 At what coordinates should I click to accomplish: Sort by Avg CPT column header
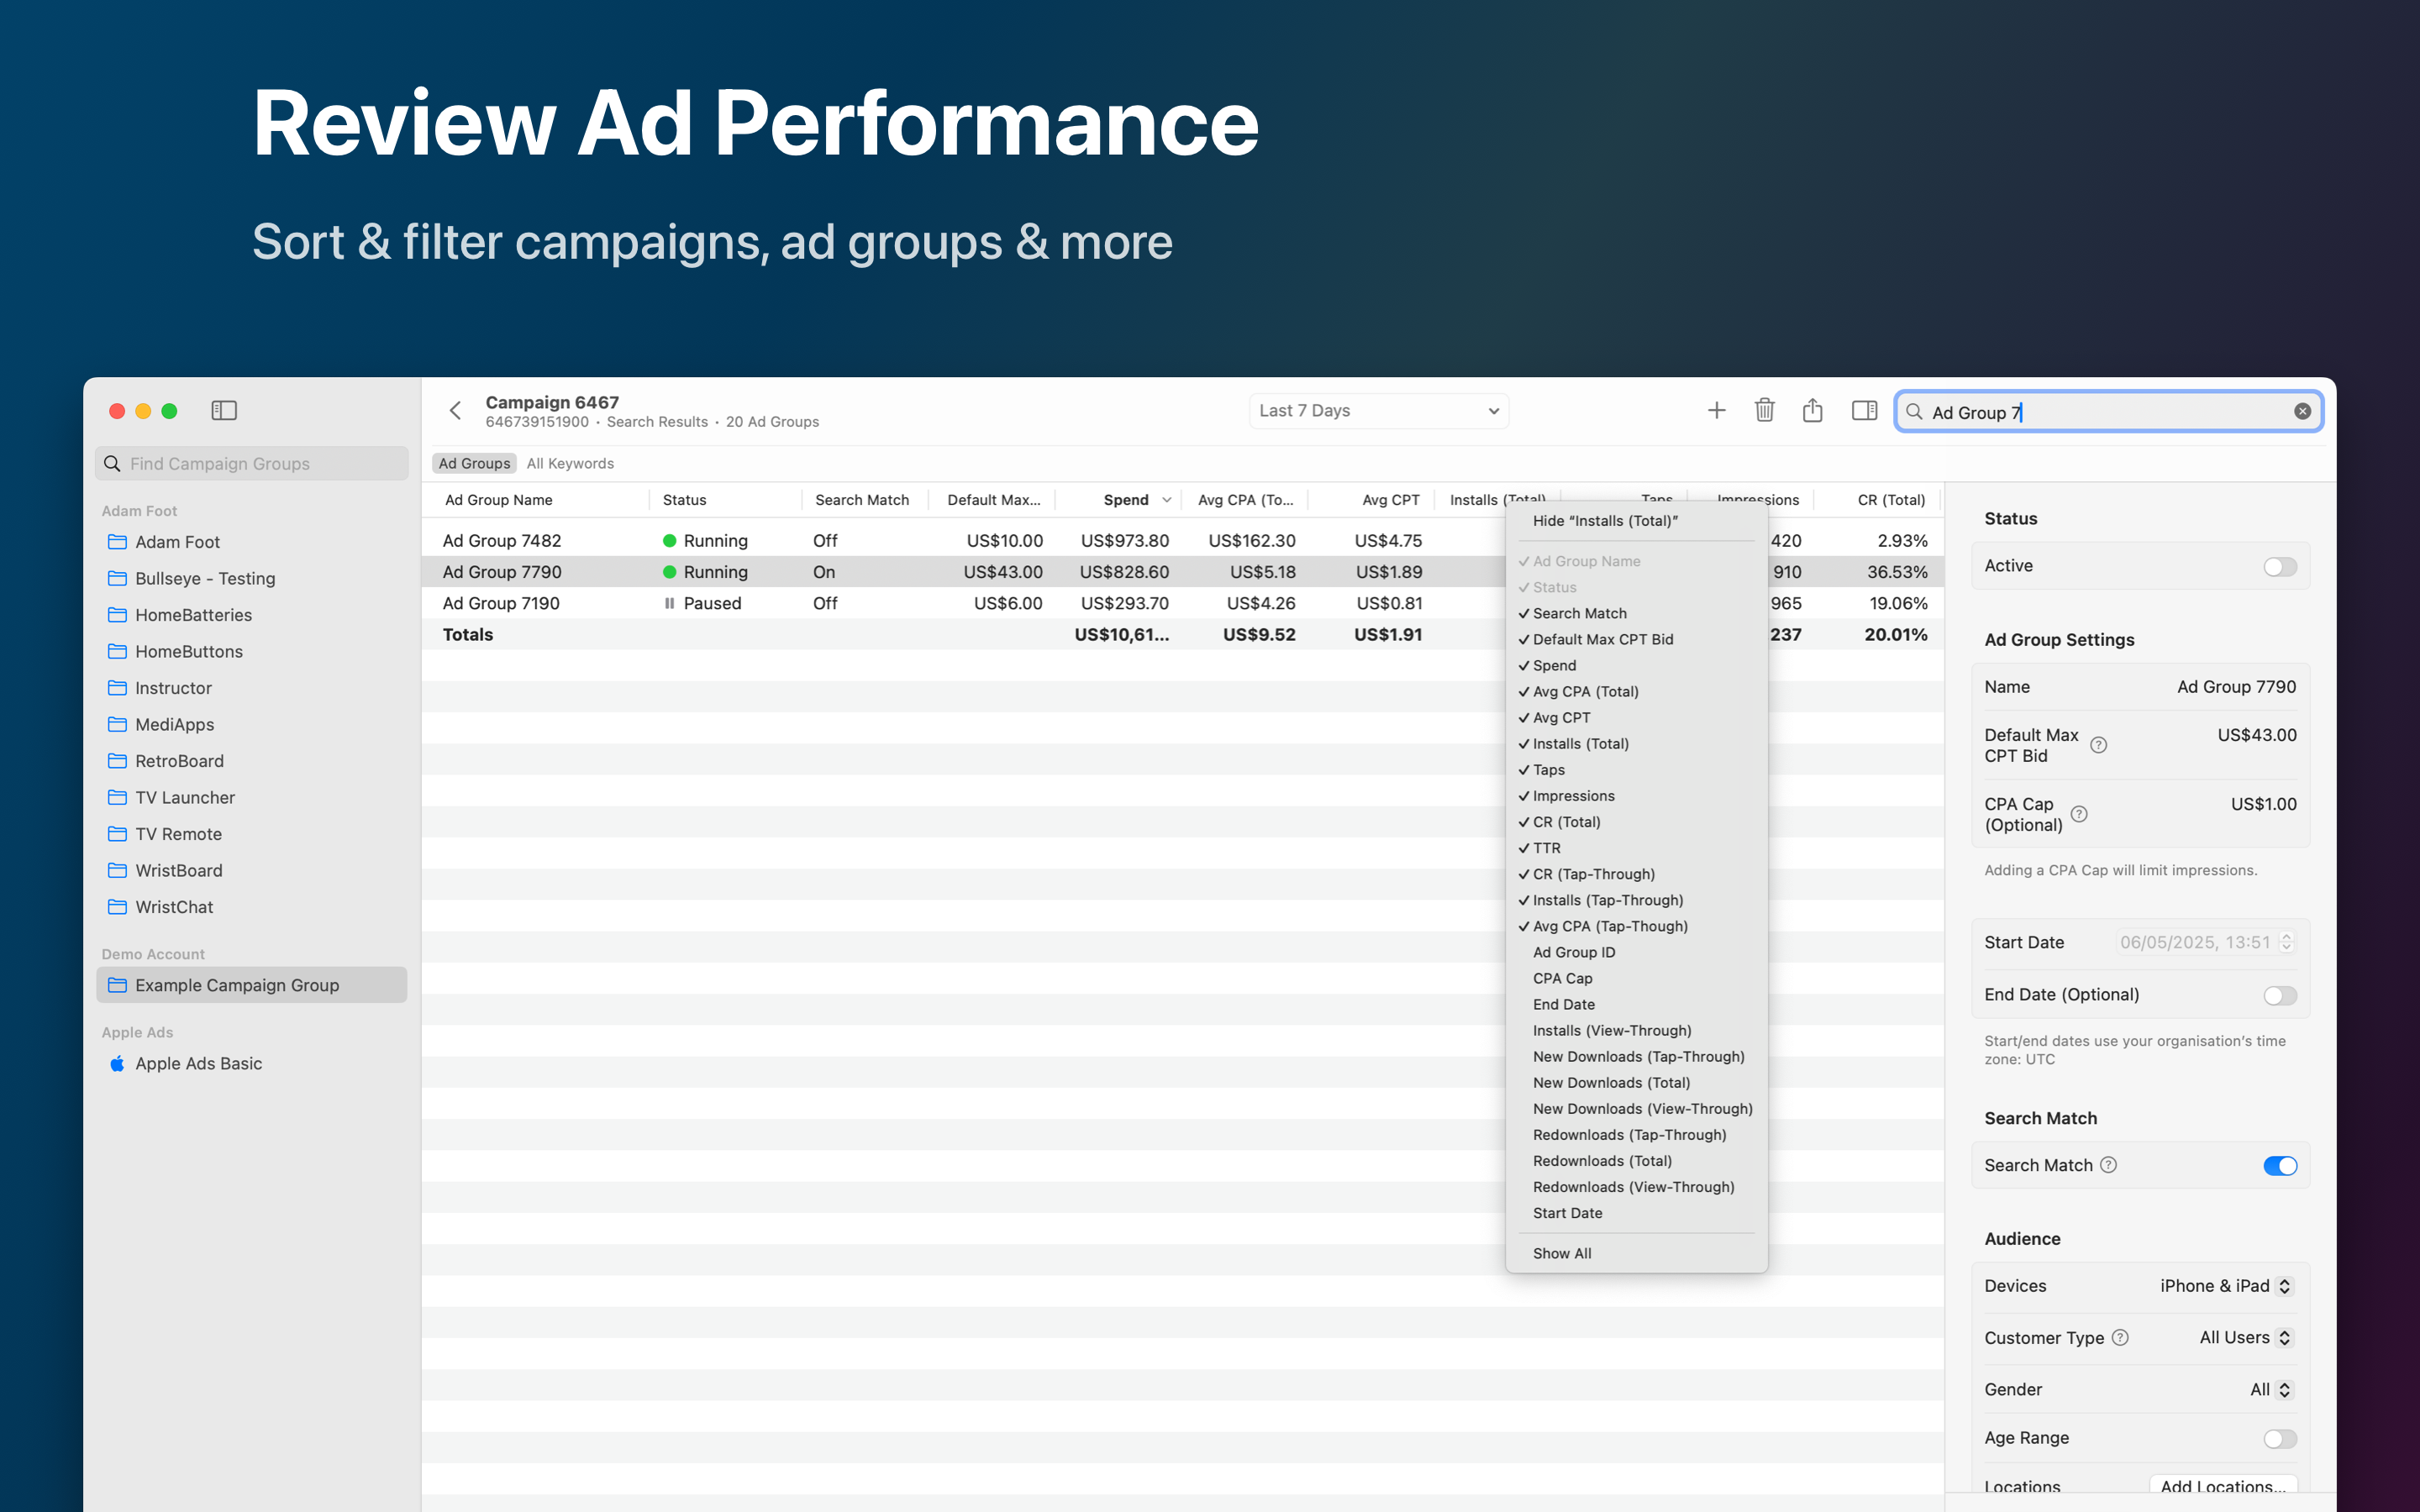point(1372,500)
